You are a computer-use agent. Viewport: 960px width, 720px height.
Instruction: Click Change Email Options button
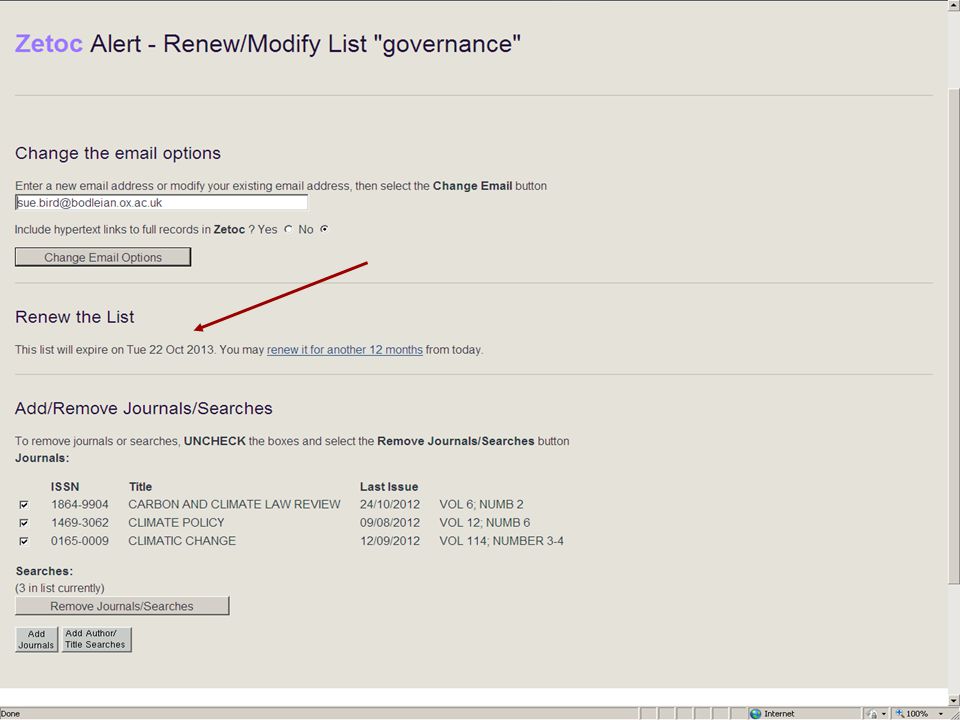[x=103, y=257]
